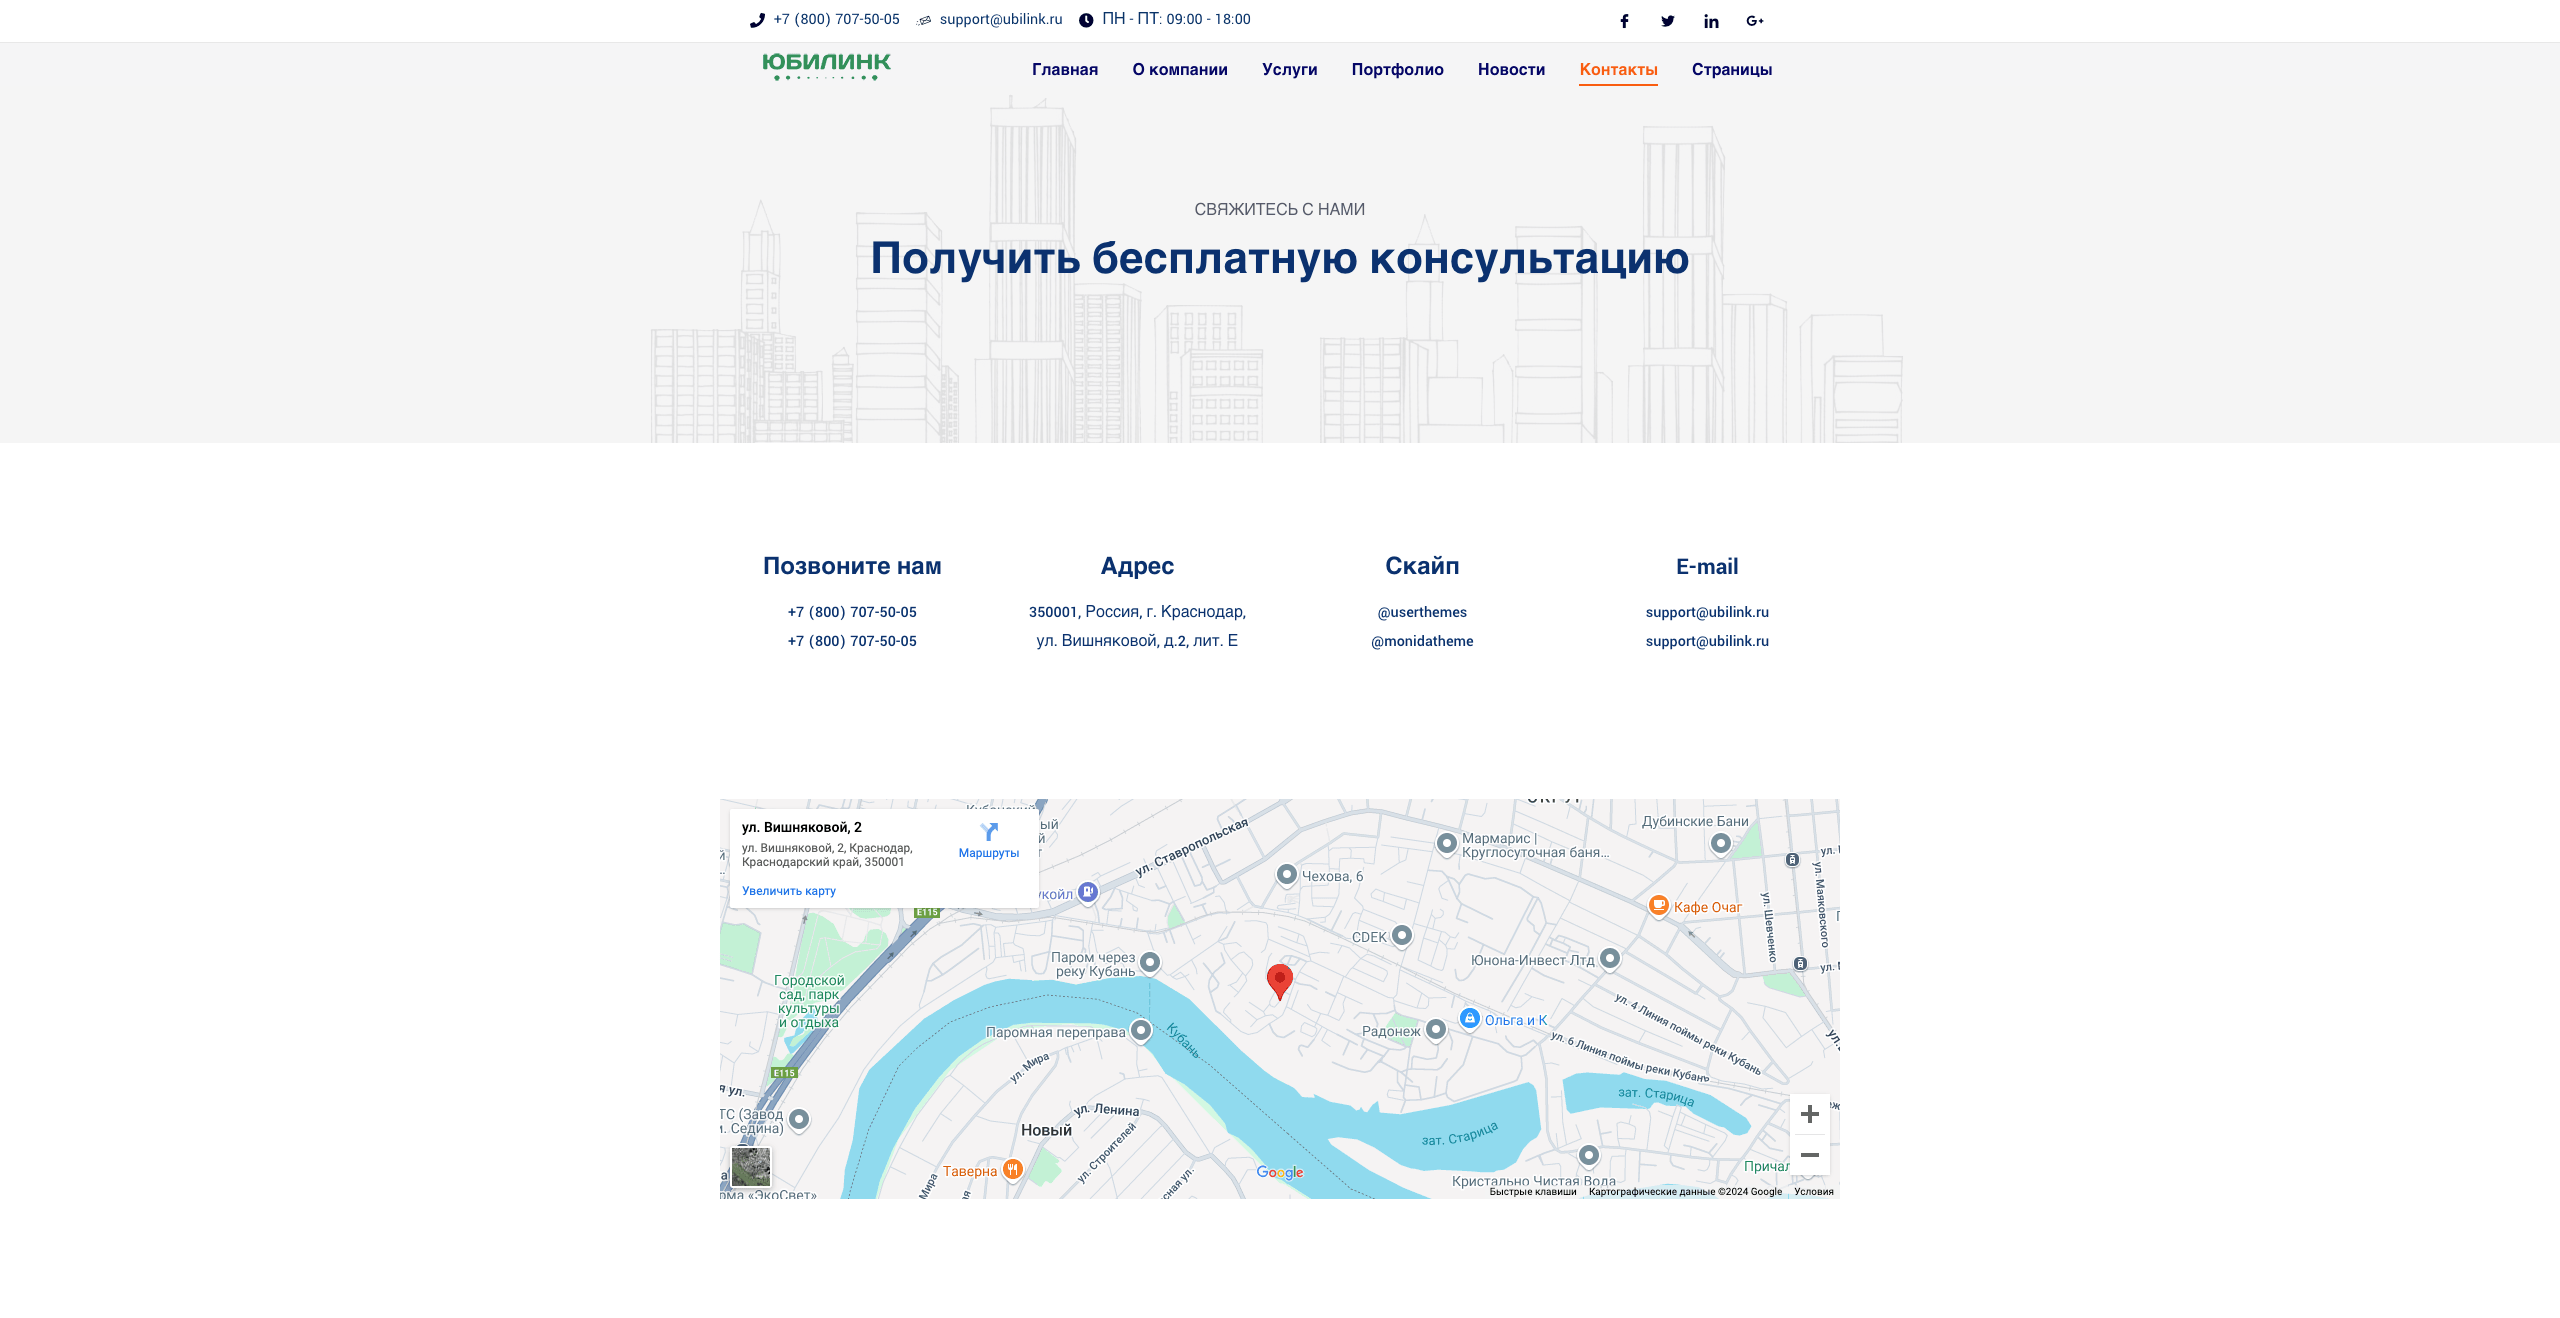Expand the Портфолио menu item
The height and width of the screenshot is (1318, 2560).
coord(1397,69)
